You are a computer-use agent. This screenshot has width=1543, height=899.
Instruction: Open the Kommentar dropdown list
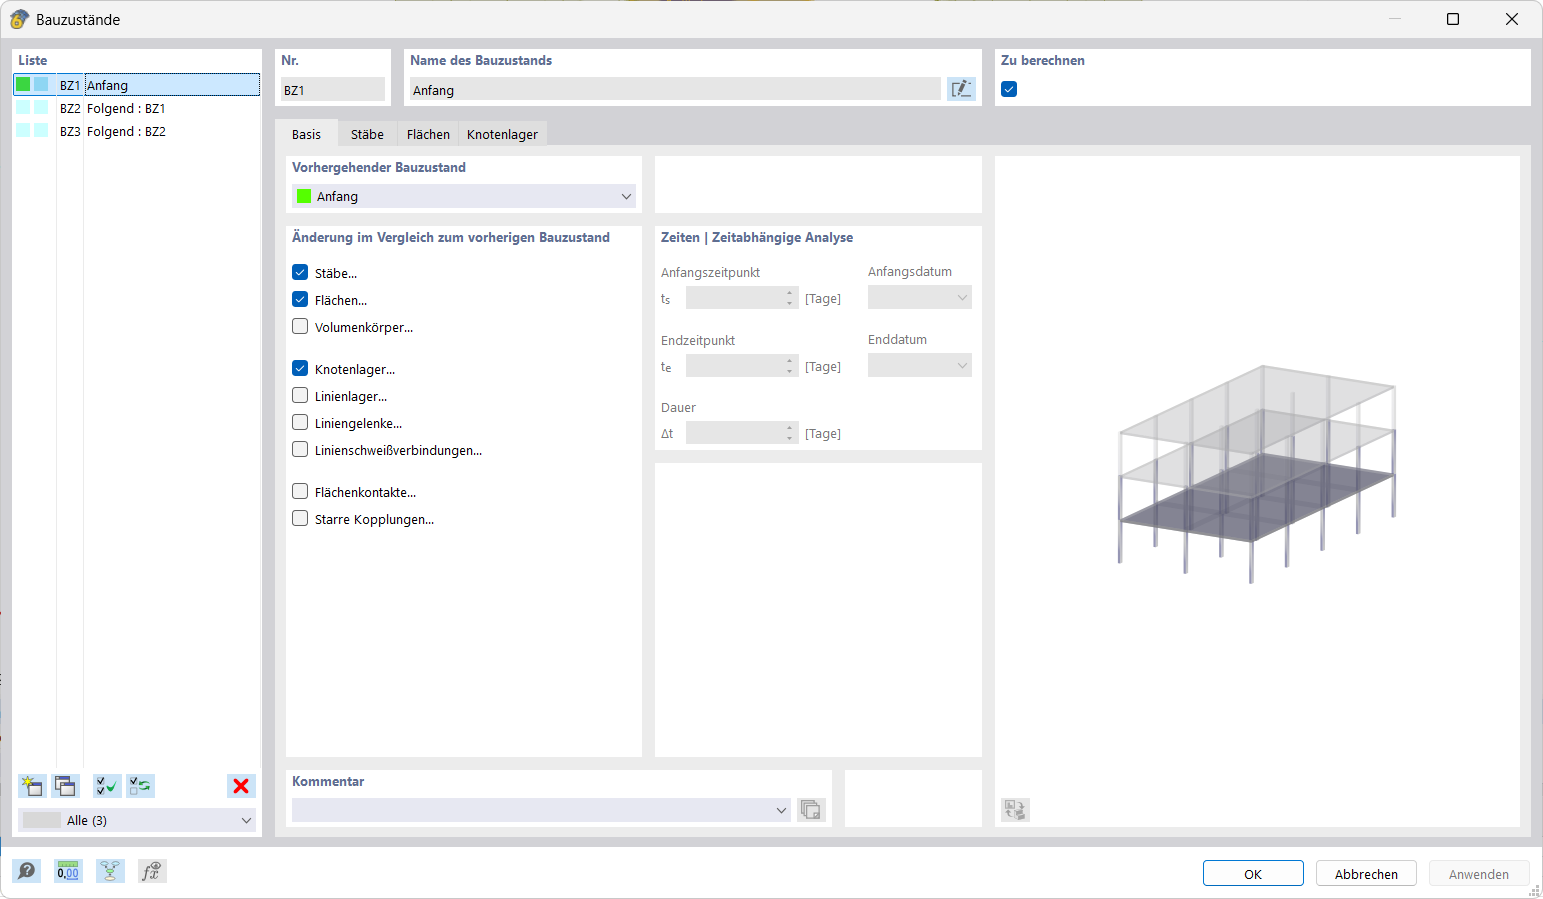[x=781, y=810]
